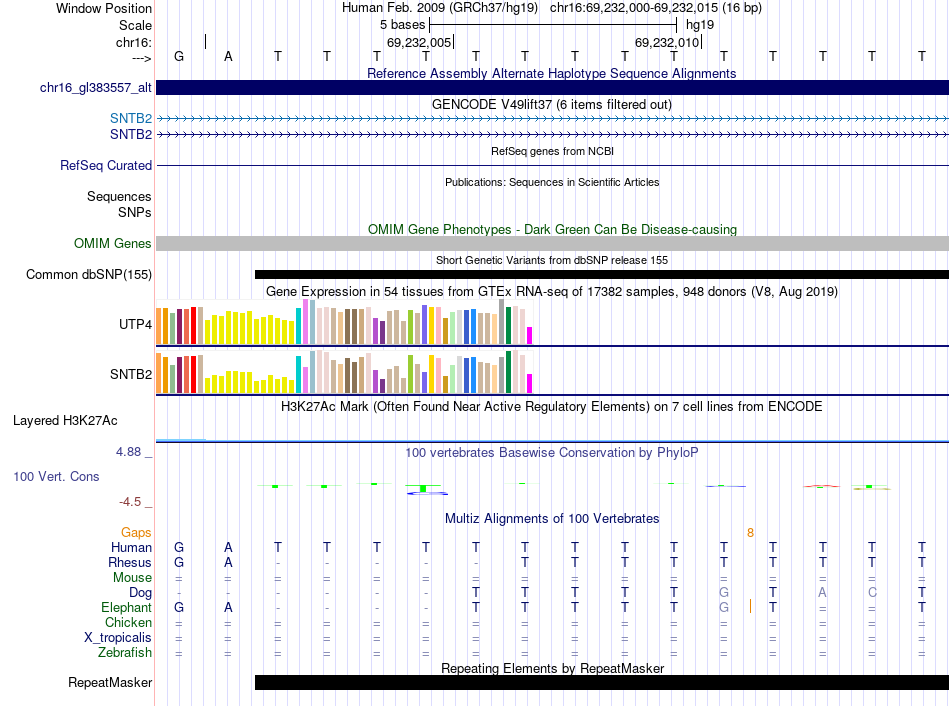This screenshot has height=706, width=950.
Task: Click the RepeatMasker track label
Action: point(110,682)
